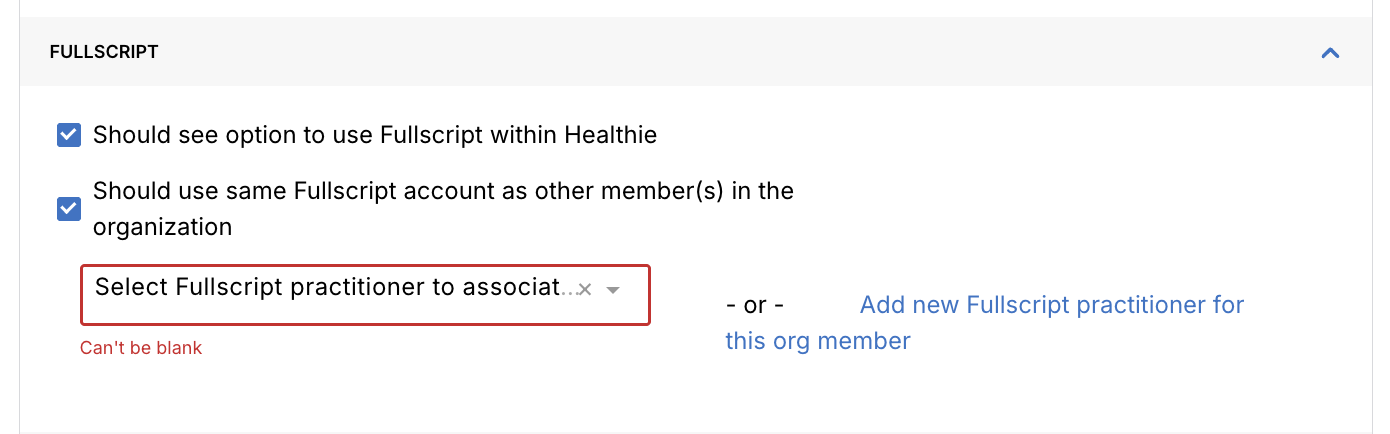Click the FULLSCRIPT section header title
Screen dimensions: 1390x434
click(x=104, y=52)
